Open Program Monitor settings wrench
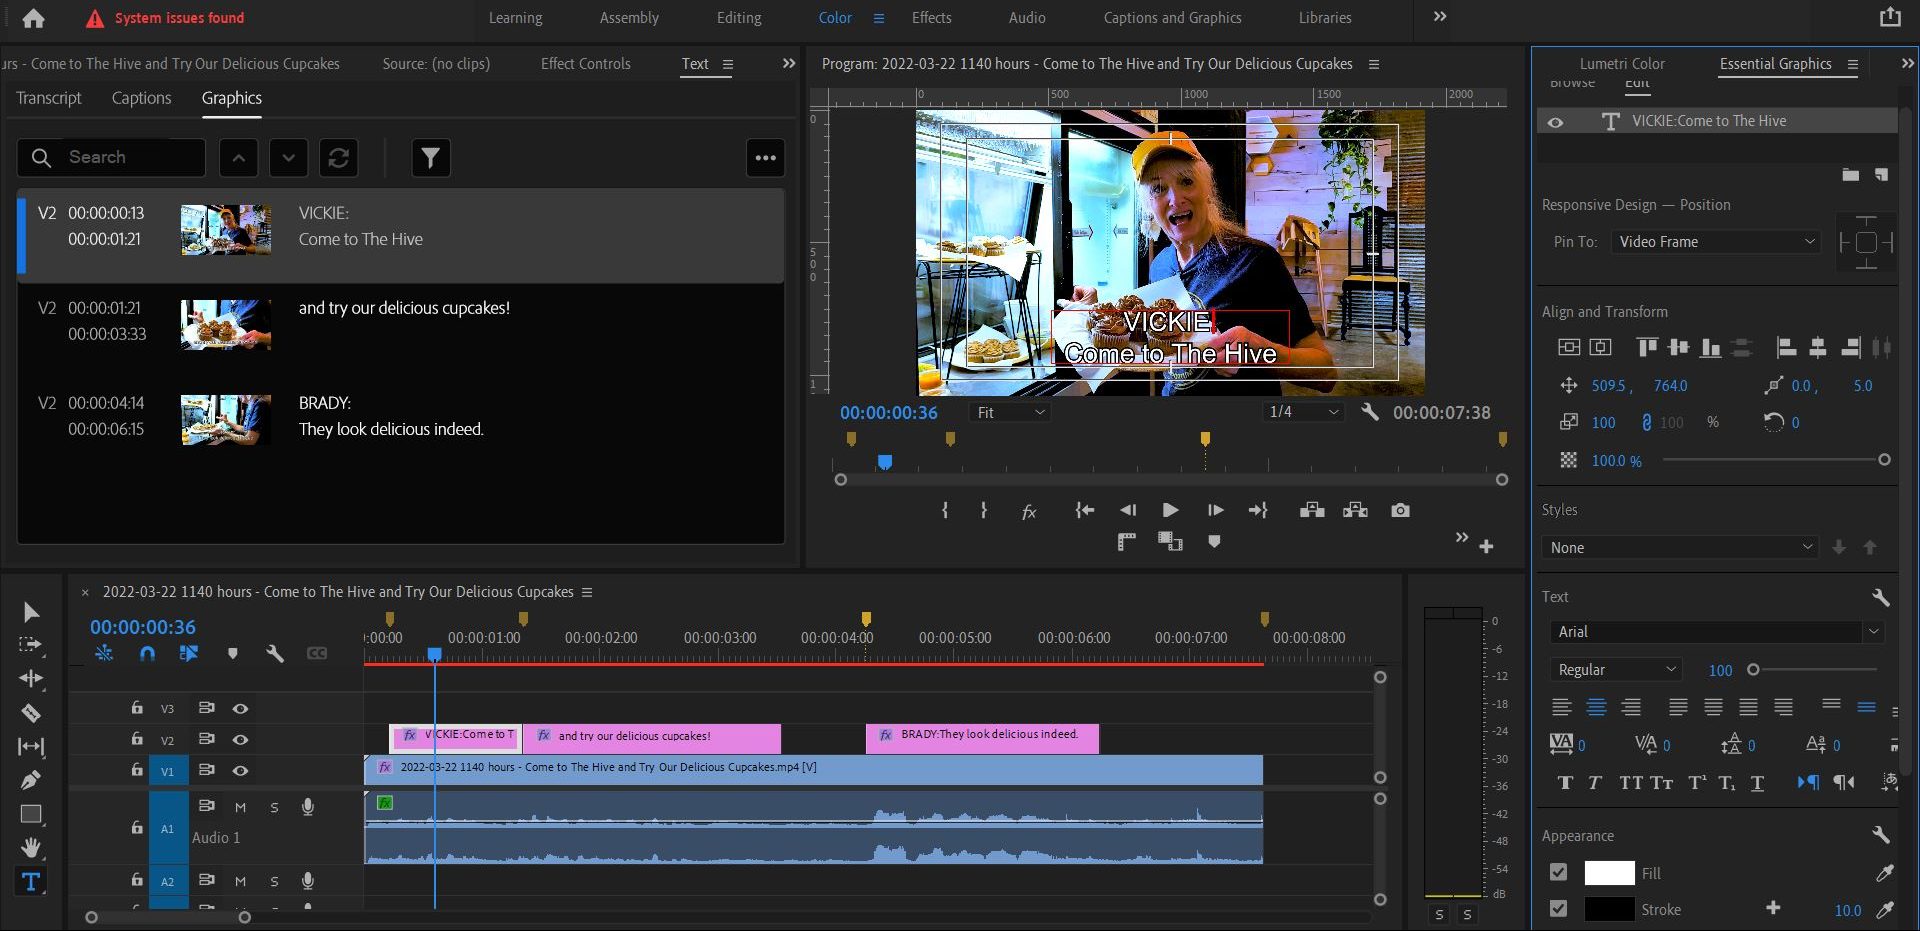 1370,412
